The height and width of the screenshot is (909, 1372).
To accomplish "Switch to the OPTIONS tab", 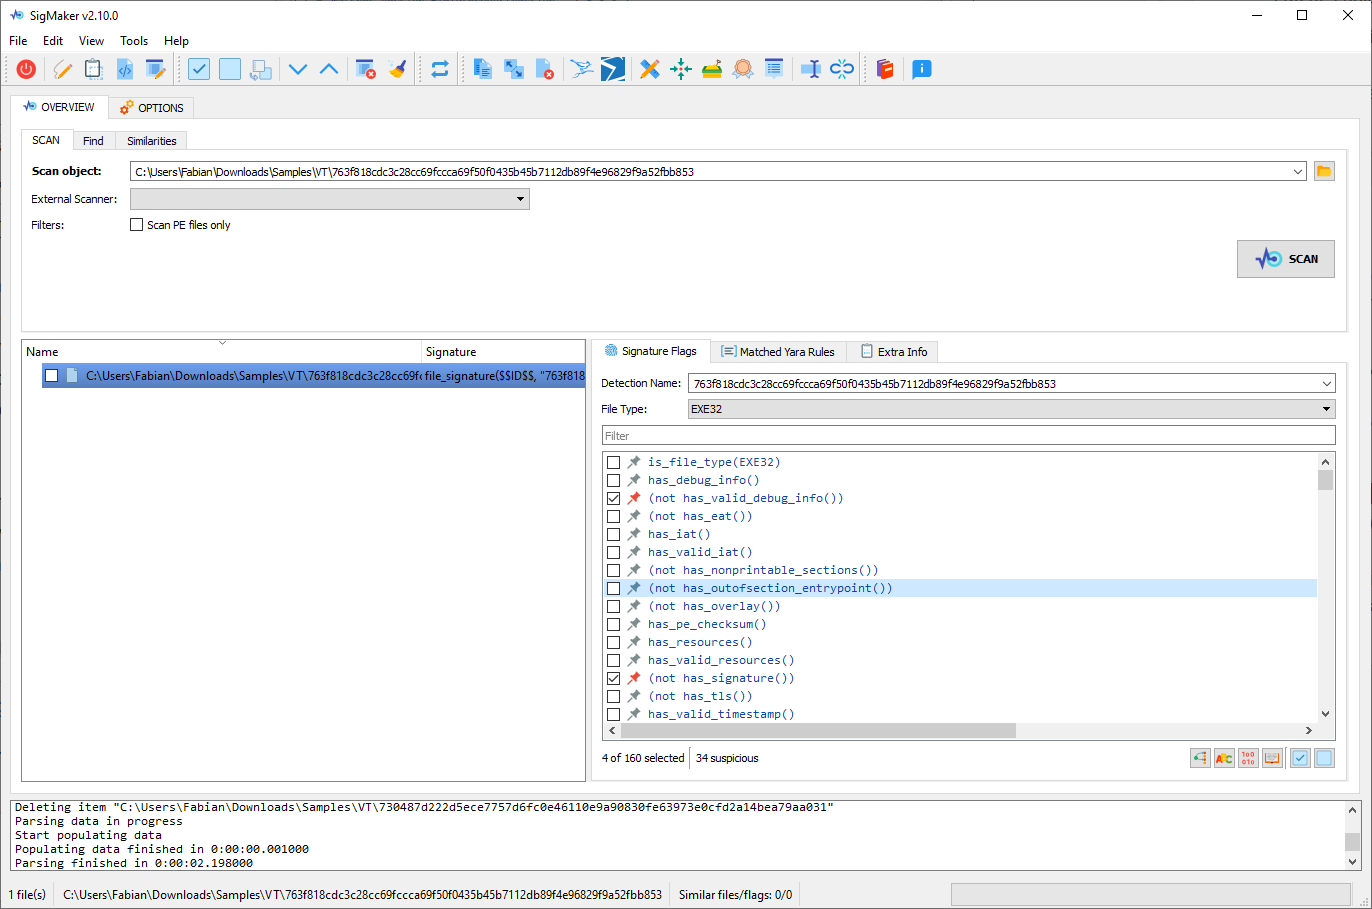I will [151, 108].
